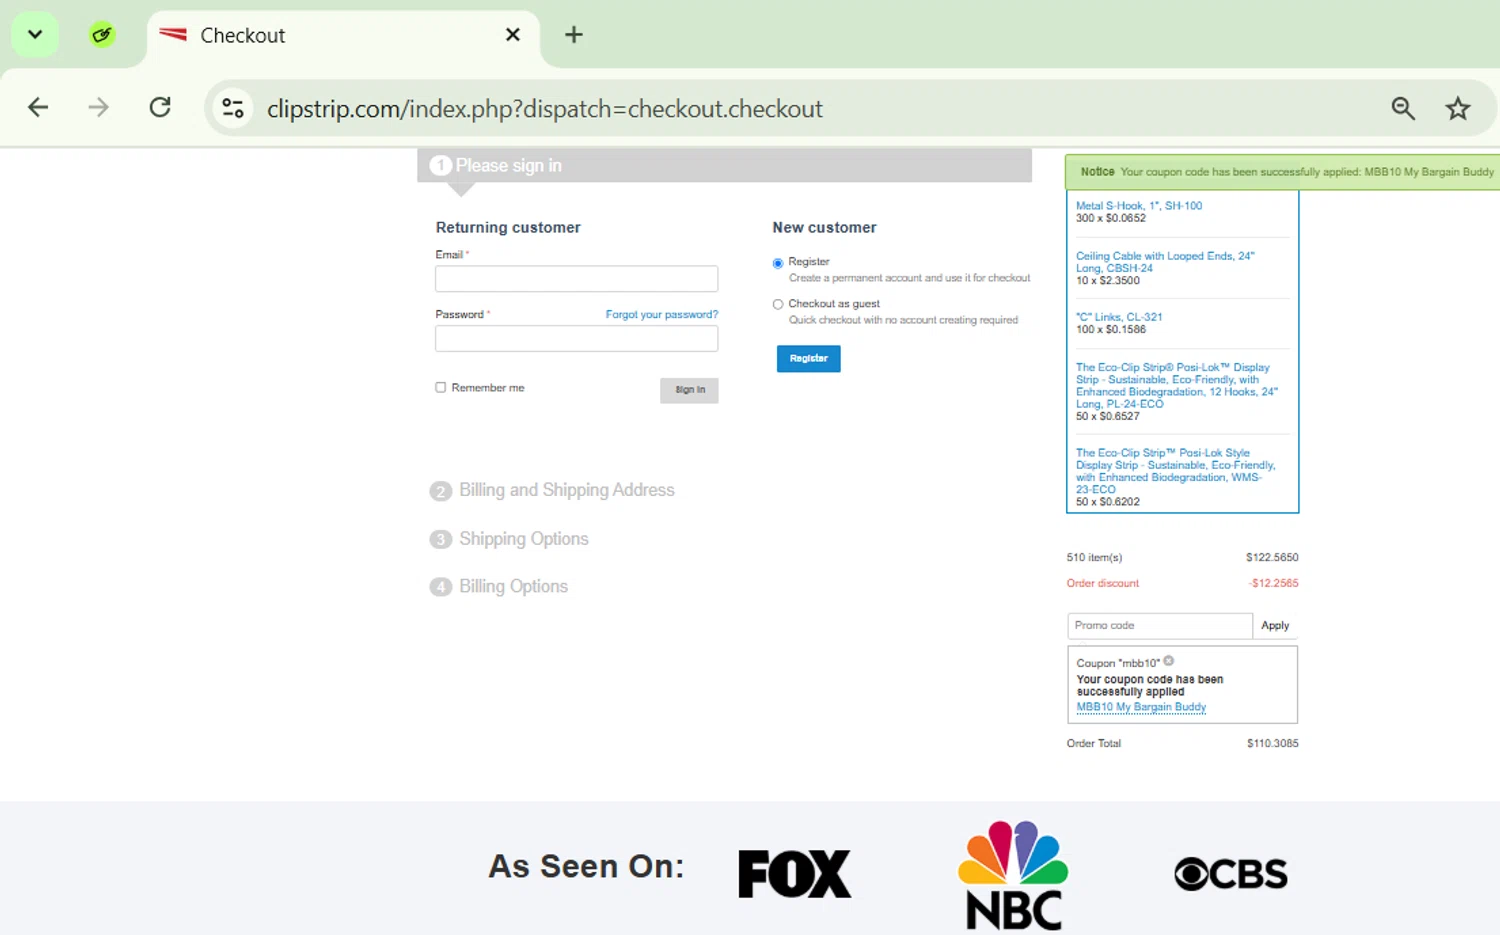Close the Checkout tab

point(513,35)
